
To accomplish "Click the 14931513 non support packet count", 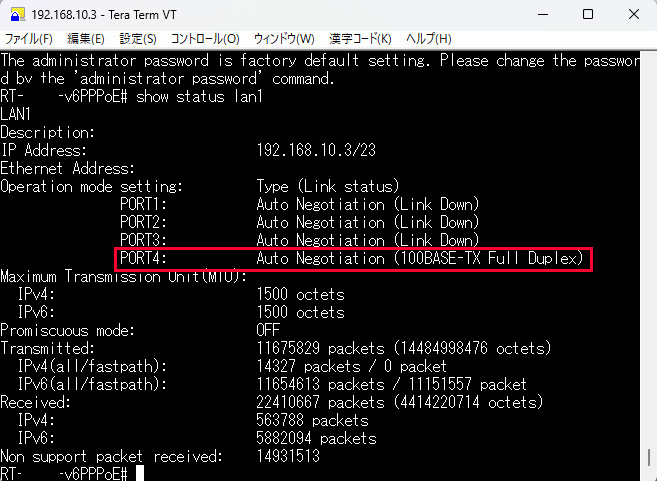I will (288, 457).
